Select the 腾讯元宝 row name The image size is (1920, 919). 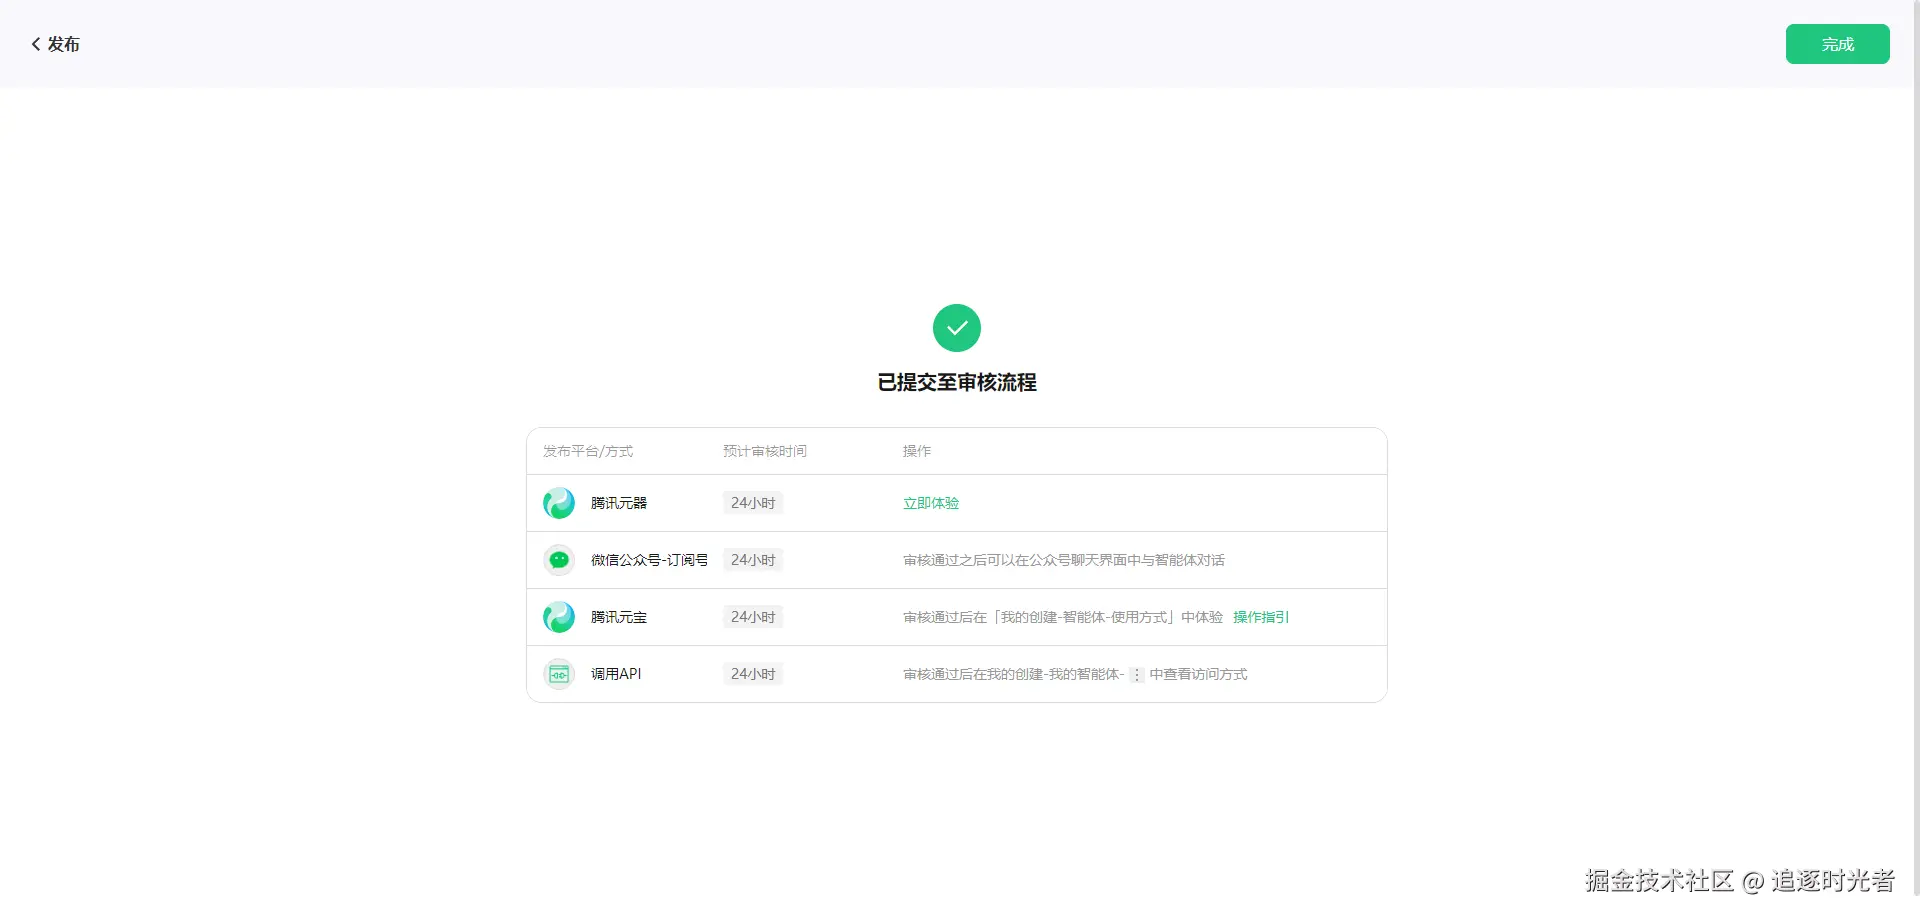pyautogui.click(x=619, y=617)
